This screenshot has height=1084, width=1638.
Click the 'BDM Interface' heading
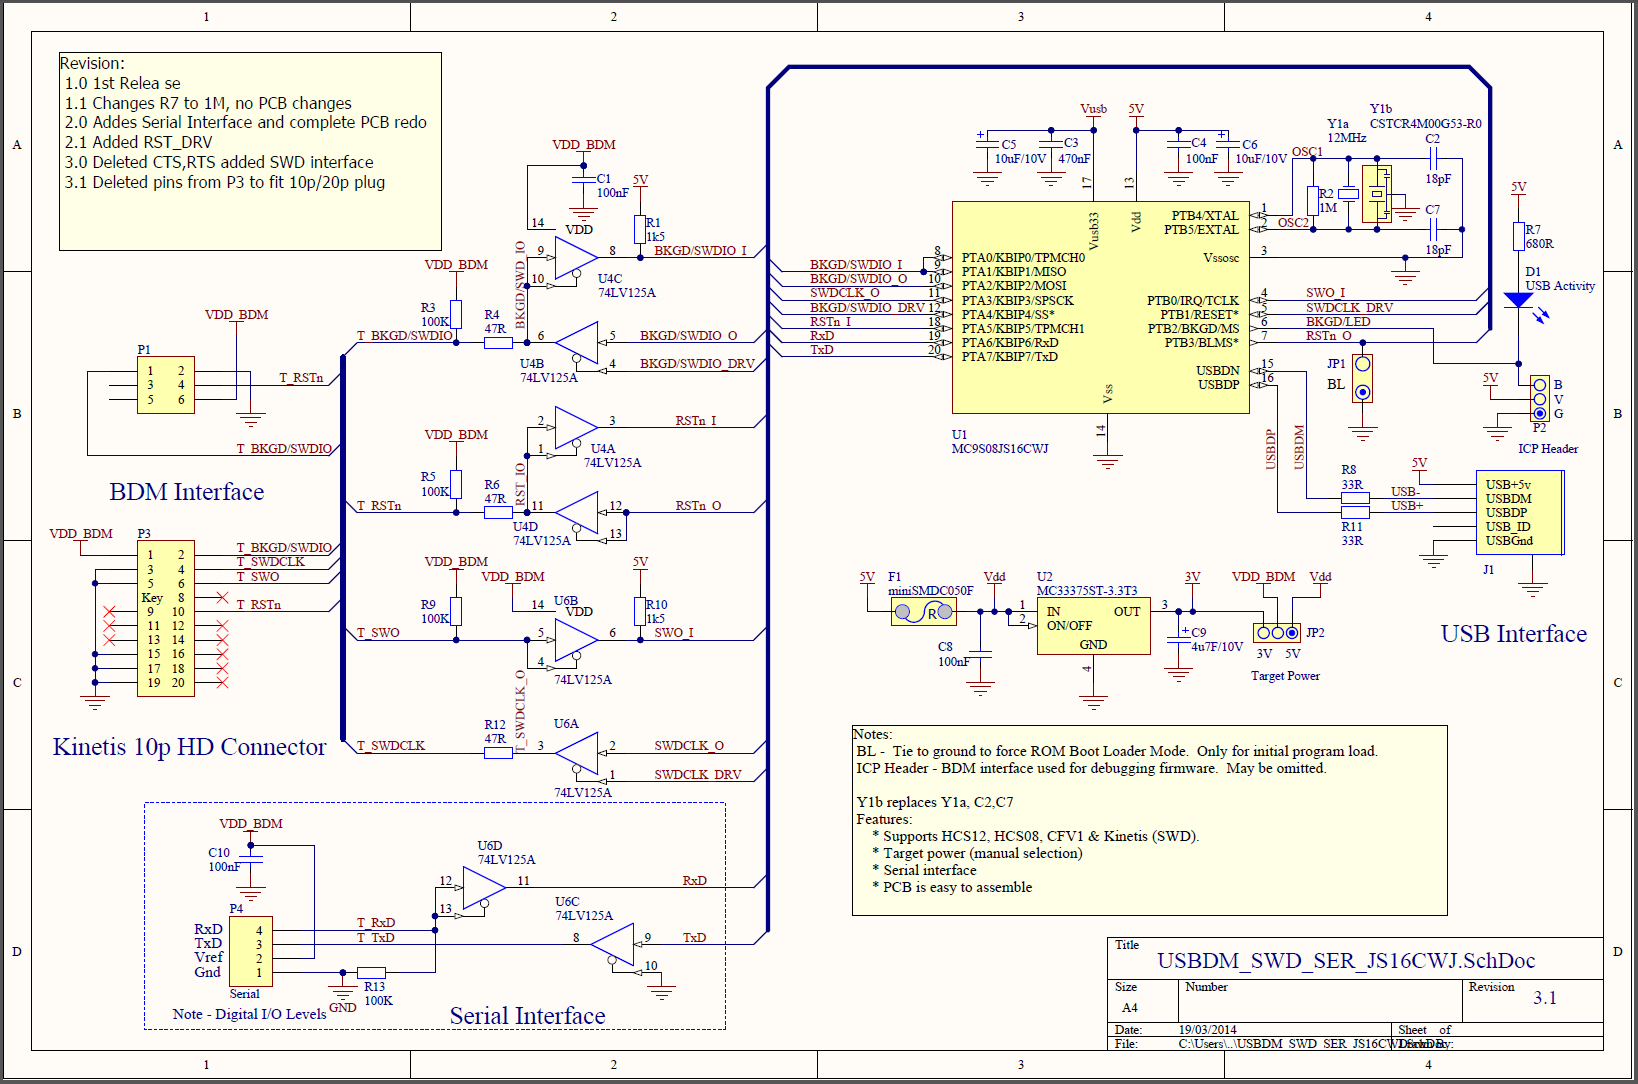pyautogui.click(x=187, y=492)
